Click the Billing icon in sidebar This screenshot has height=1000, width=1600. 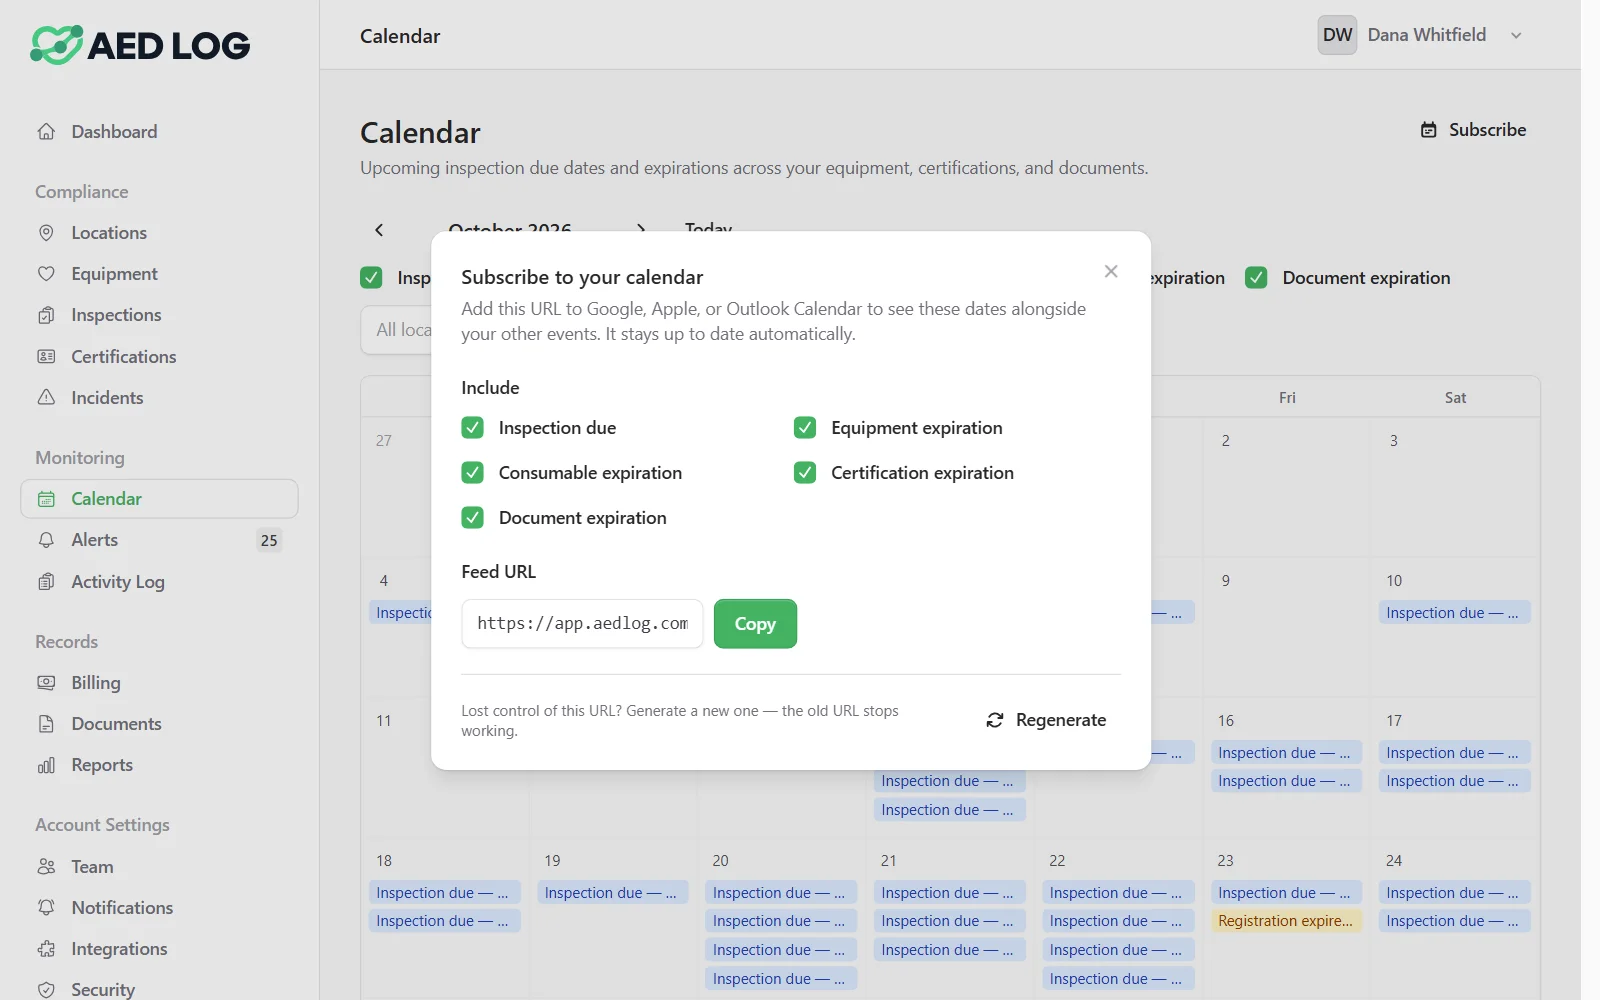pyautogui.click(x=46, y=683)
